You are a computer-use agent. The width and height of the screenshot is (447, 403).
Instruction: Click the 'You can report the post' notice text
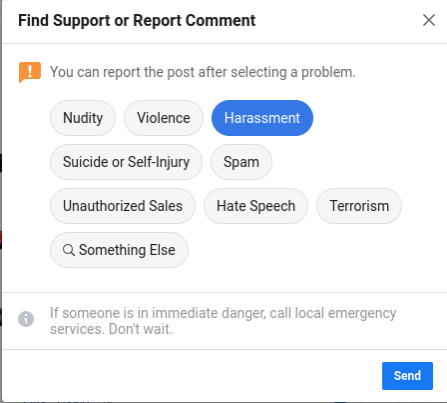pyautogui.click(x=203, y=72)
